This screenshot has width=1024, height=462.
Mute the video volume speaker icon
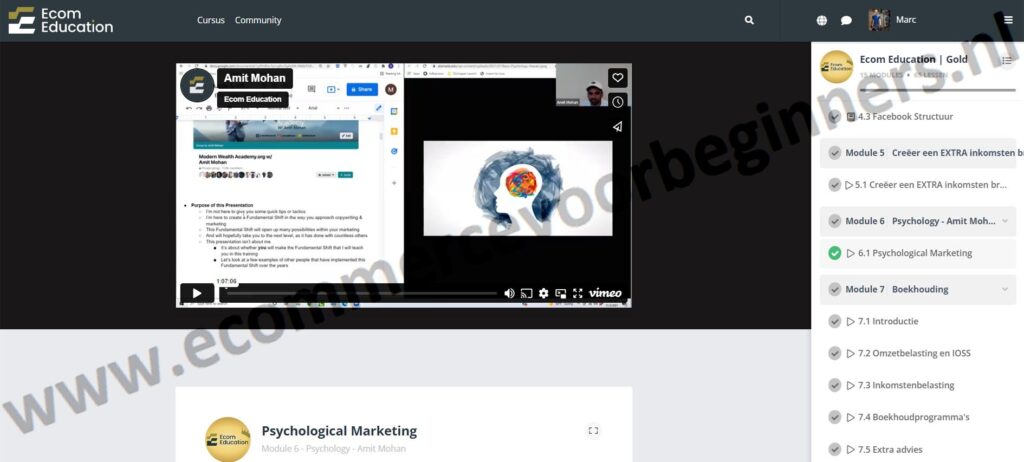point(509,293)
